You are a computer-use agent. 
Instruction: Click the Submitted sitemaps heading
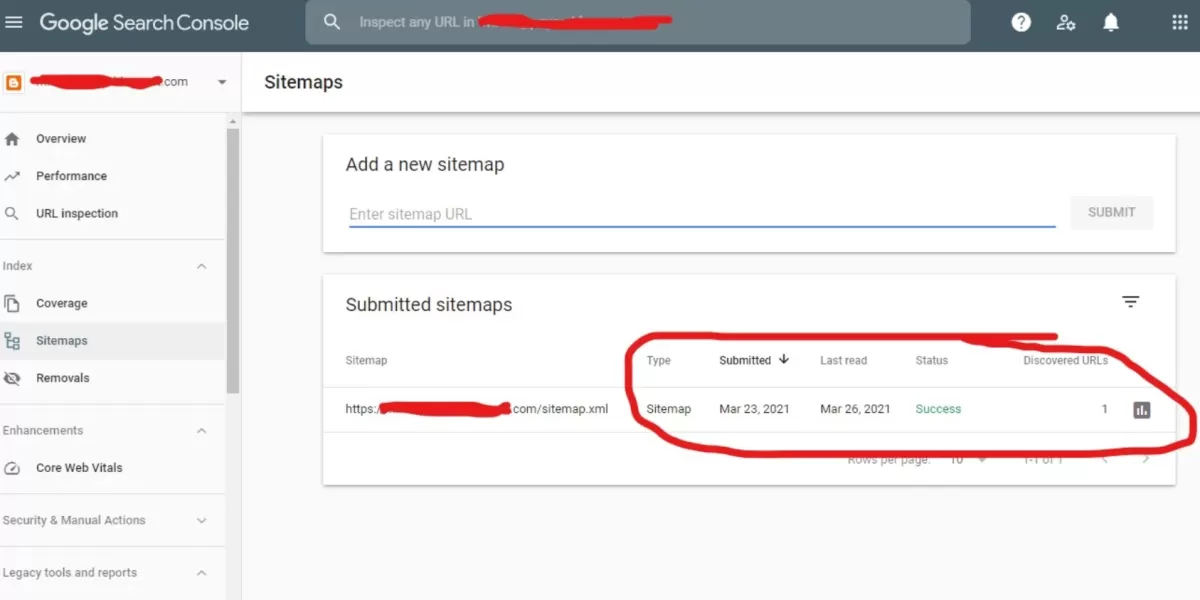429,305
